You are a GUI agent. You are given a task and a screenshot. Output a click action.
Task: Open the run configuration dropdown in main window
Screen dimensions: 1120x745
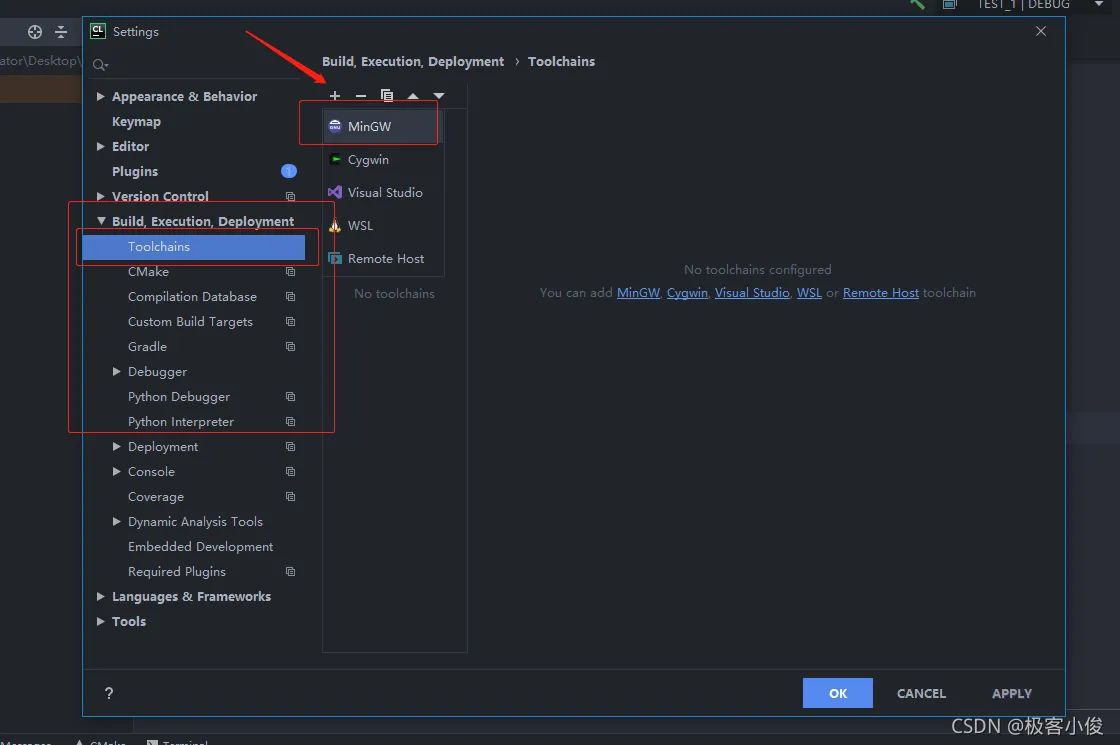[1099, 4]
